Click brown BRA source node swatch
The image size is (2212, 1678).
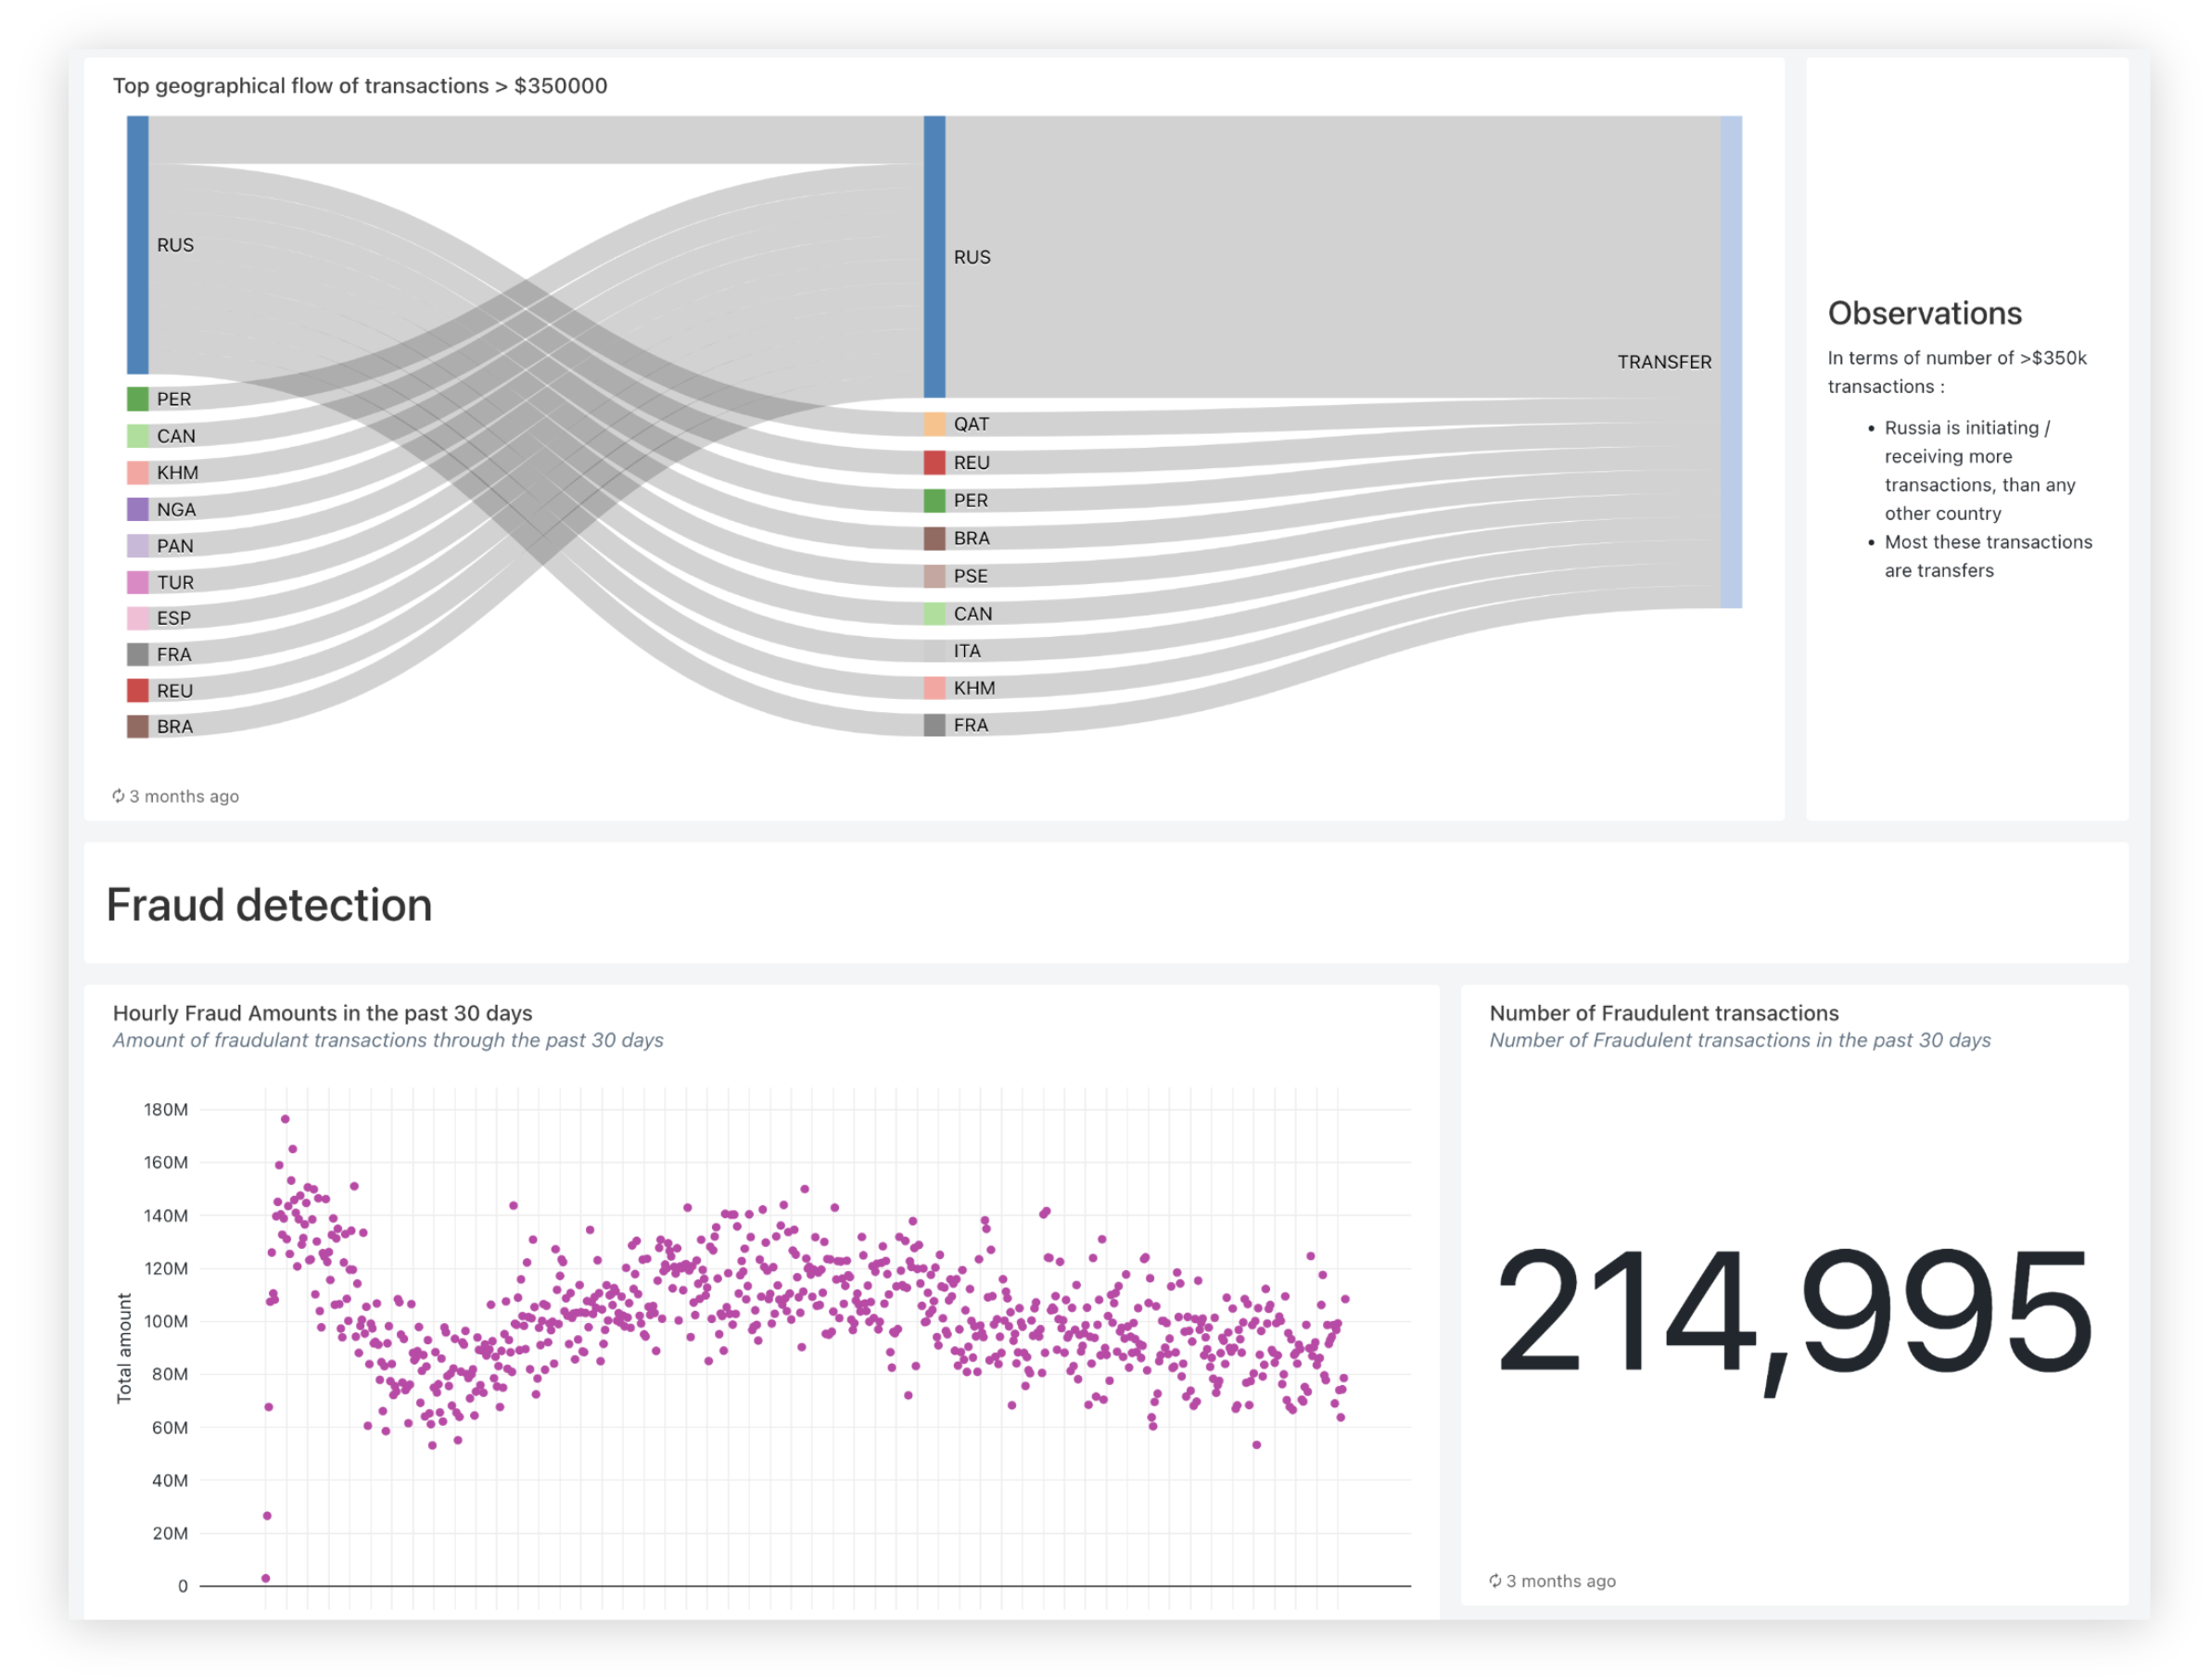click(x=138, y=726)
